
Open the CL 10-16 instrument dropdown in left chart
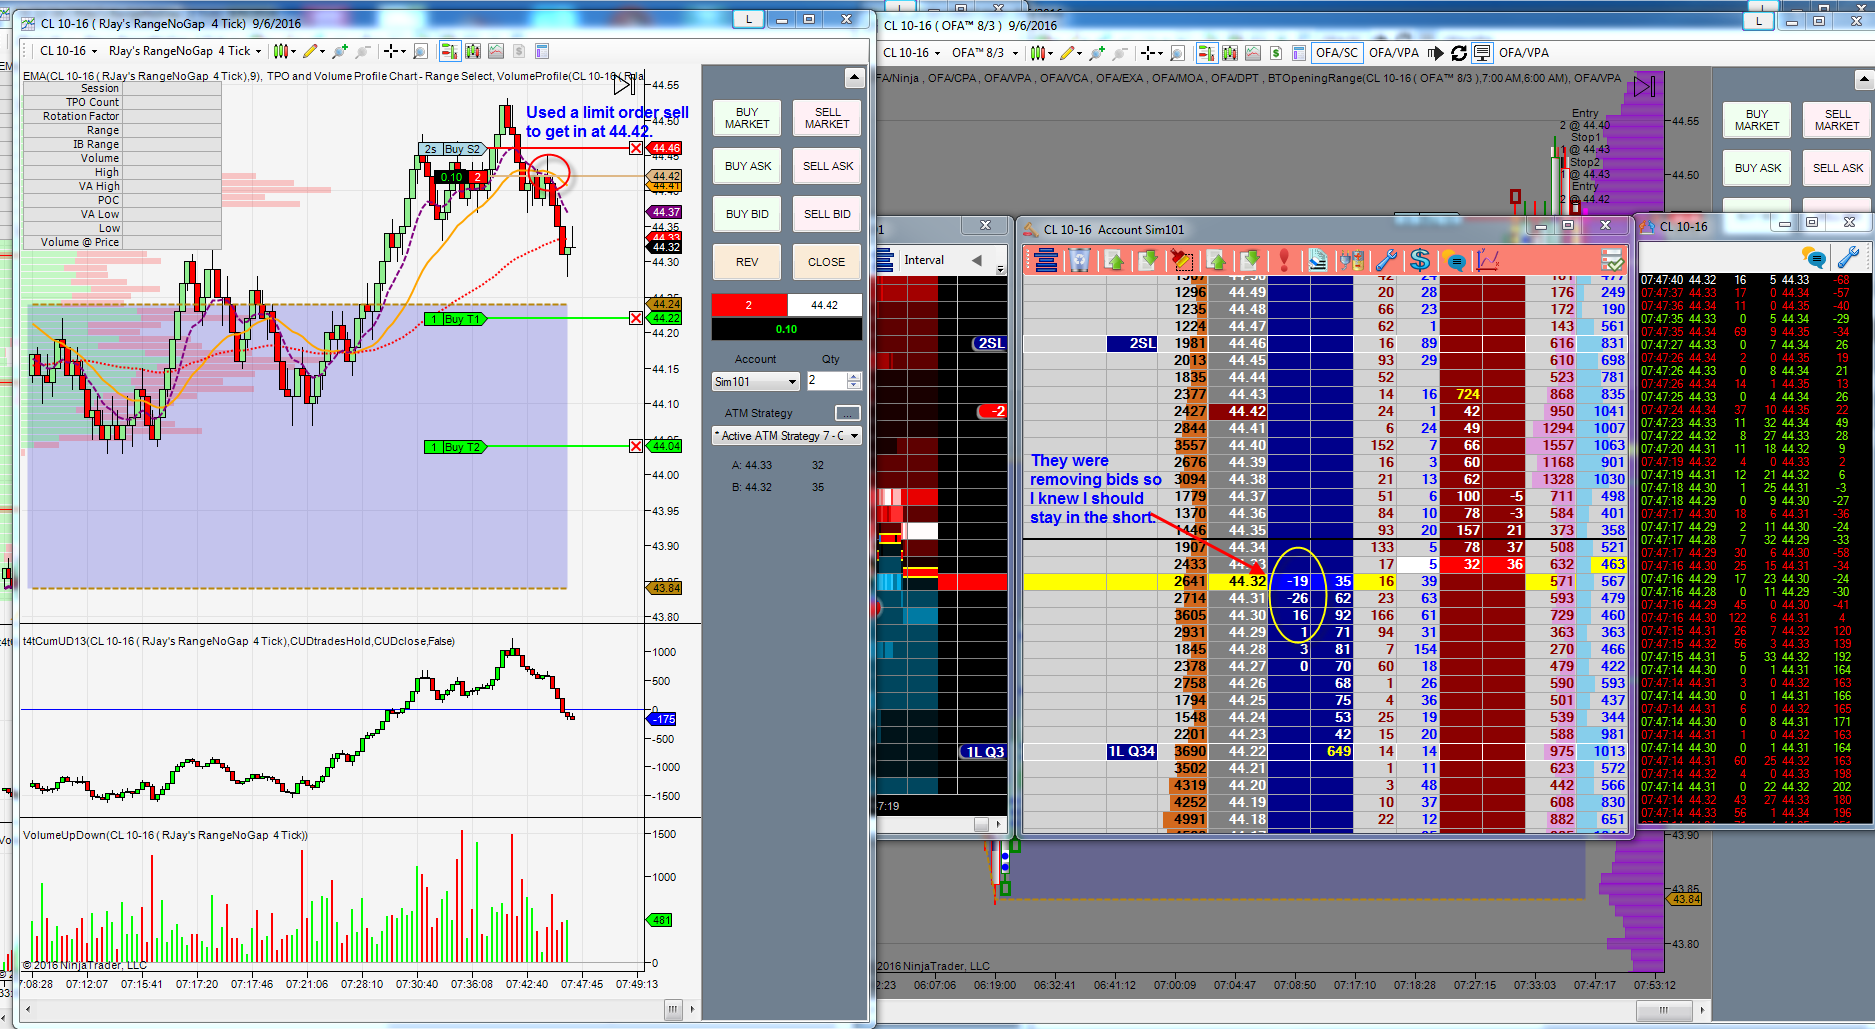[x=68, y=51]
